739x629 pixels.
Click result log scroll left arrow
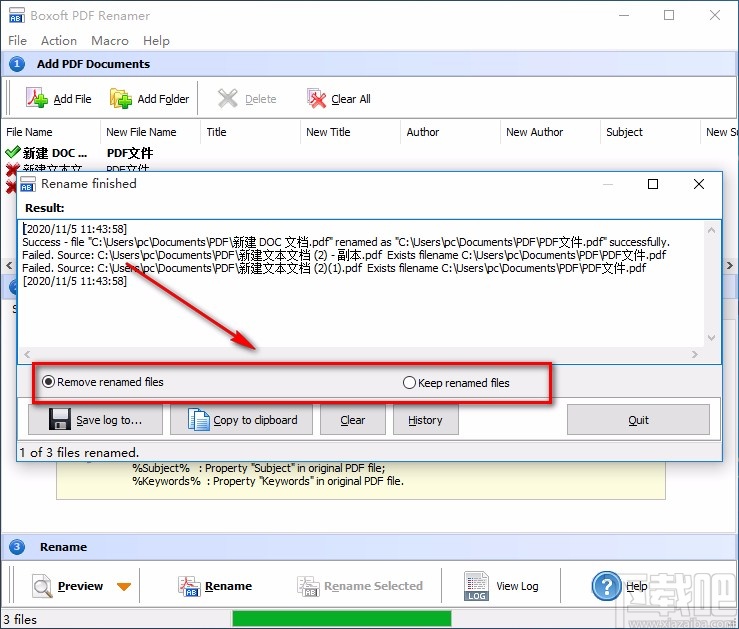(27, 354)
